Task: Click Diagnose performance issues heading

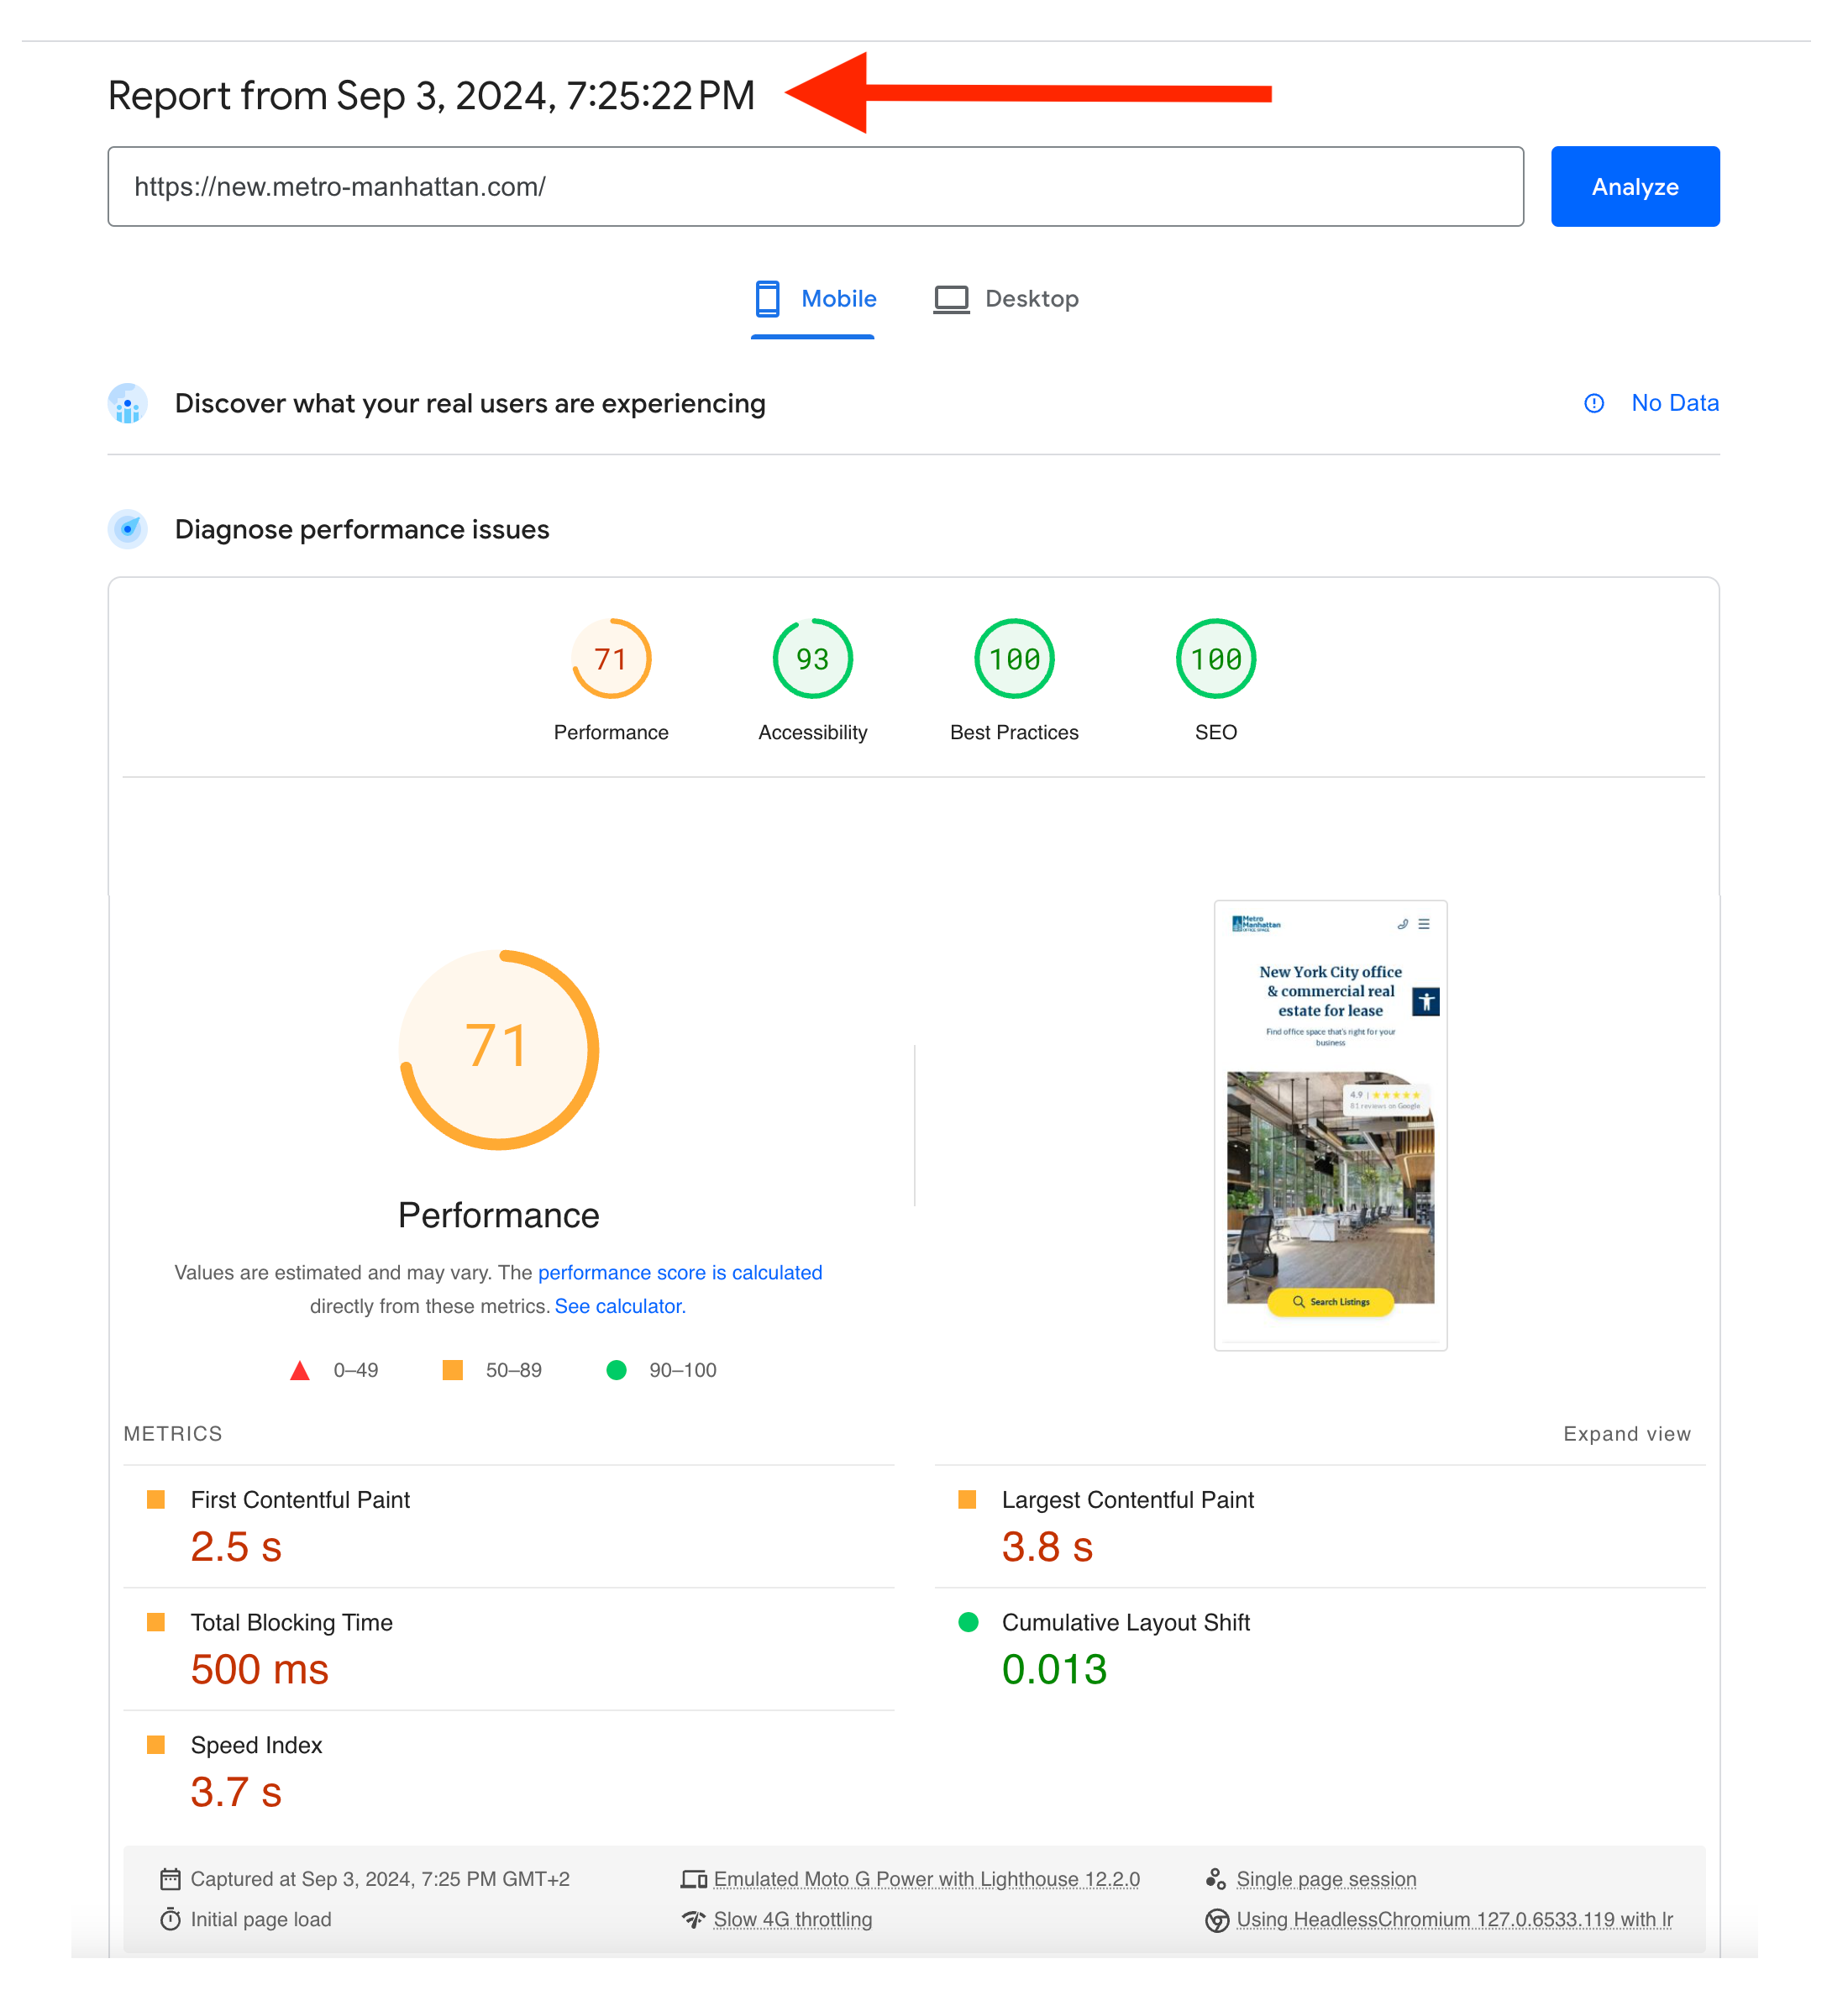Action: (362, 529)
